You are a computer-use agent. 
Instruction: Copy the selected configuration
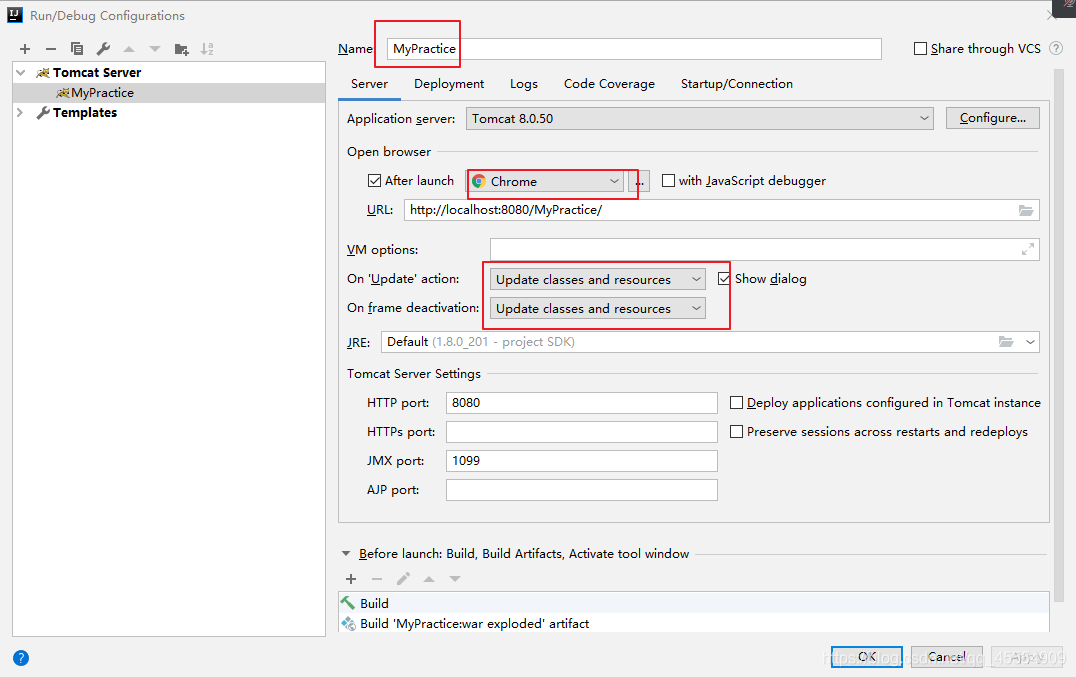[x=77, y=49]
